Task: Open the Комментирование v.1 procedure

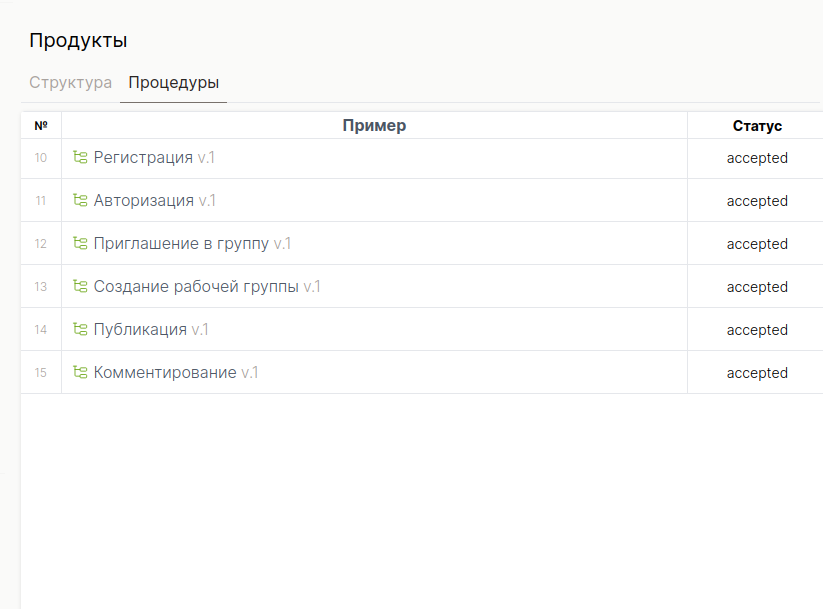Action: point(176,373)
